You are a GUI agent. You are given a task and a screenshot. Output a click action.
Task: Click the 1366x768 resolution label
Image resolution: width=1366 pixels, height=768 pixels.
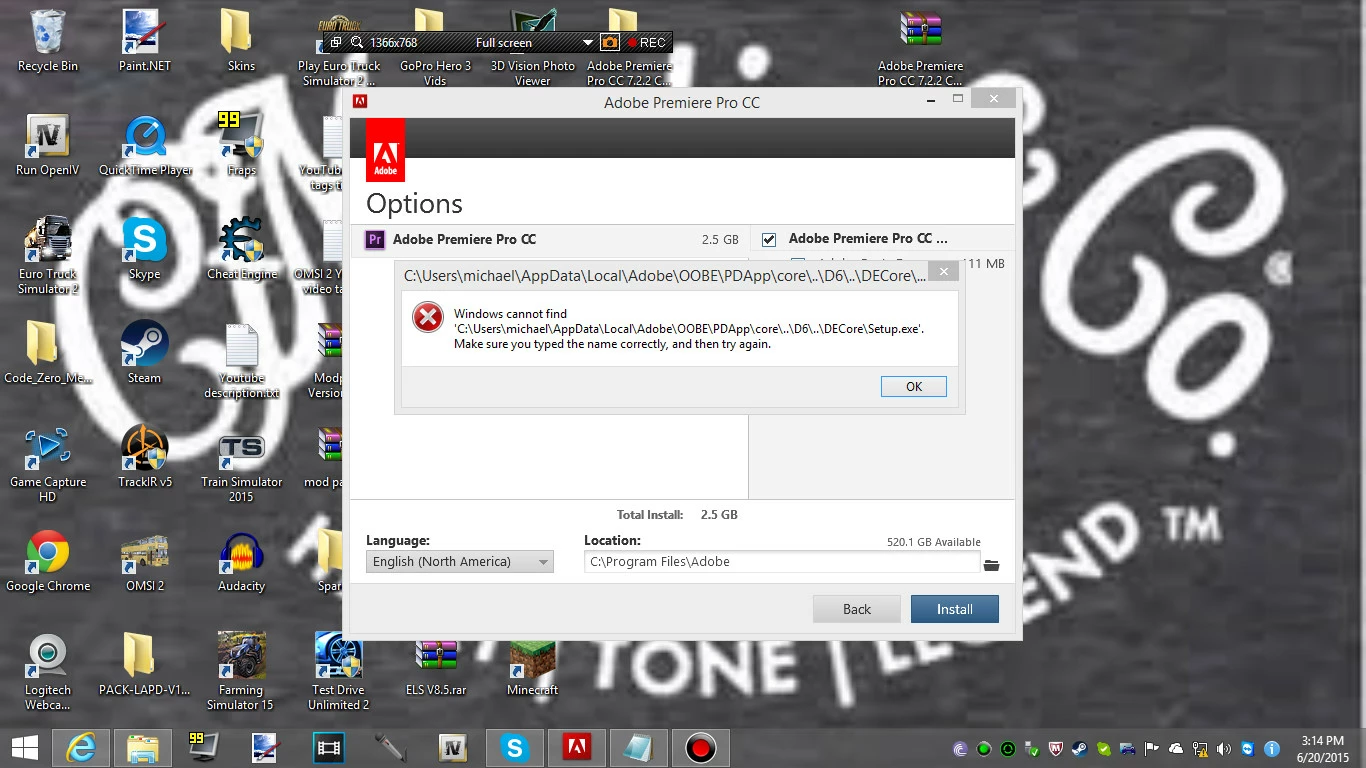pyautogui.click(x=393, y=43)
